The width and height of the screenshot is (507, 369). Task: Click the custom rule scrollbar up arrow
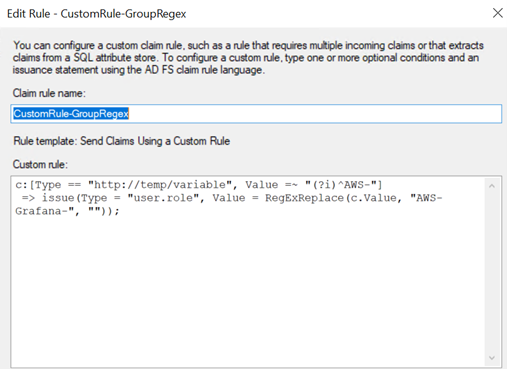point(492,186)
